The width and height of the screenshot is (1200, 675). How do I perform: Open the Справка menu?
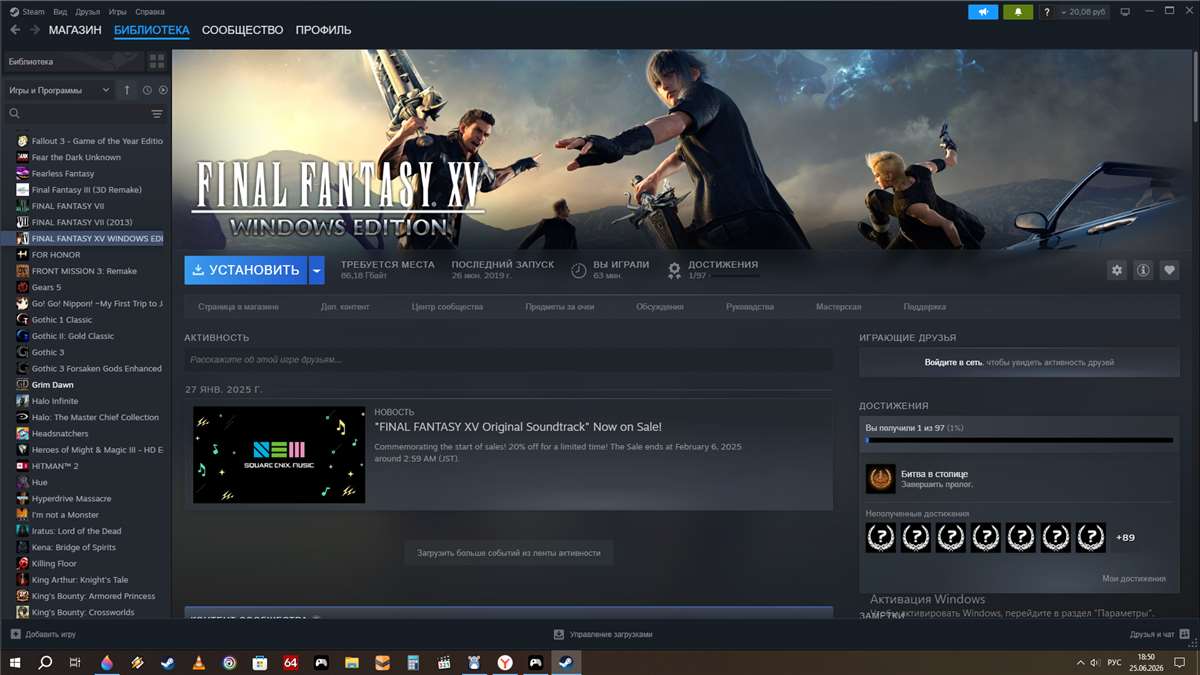150,12
